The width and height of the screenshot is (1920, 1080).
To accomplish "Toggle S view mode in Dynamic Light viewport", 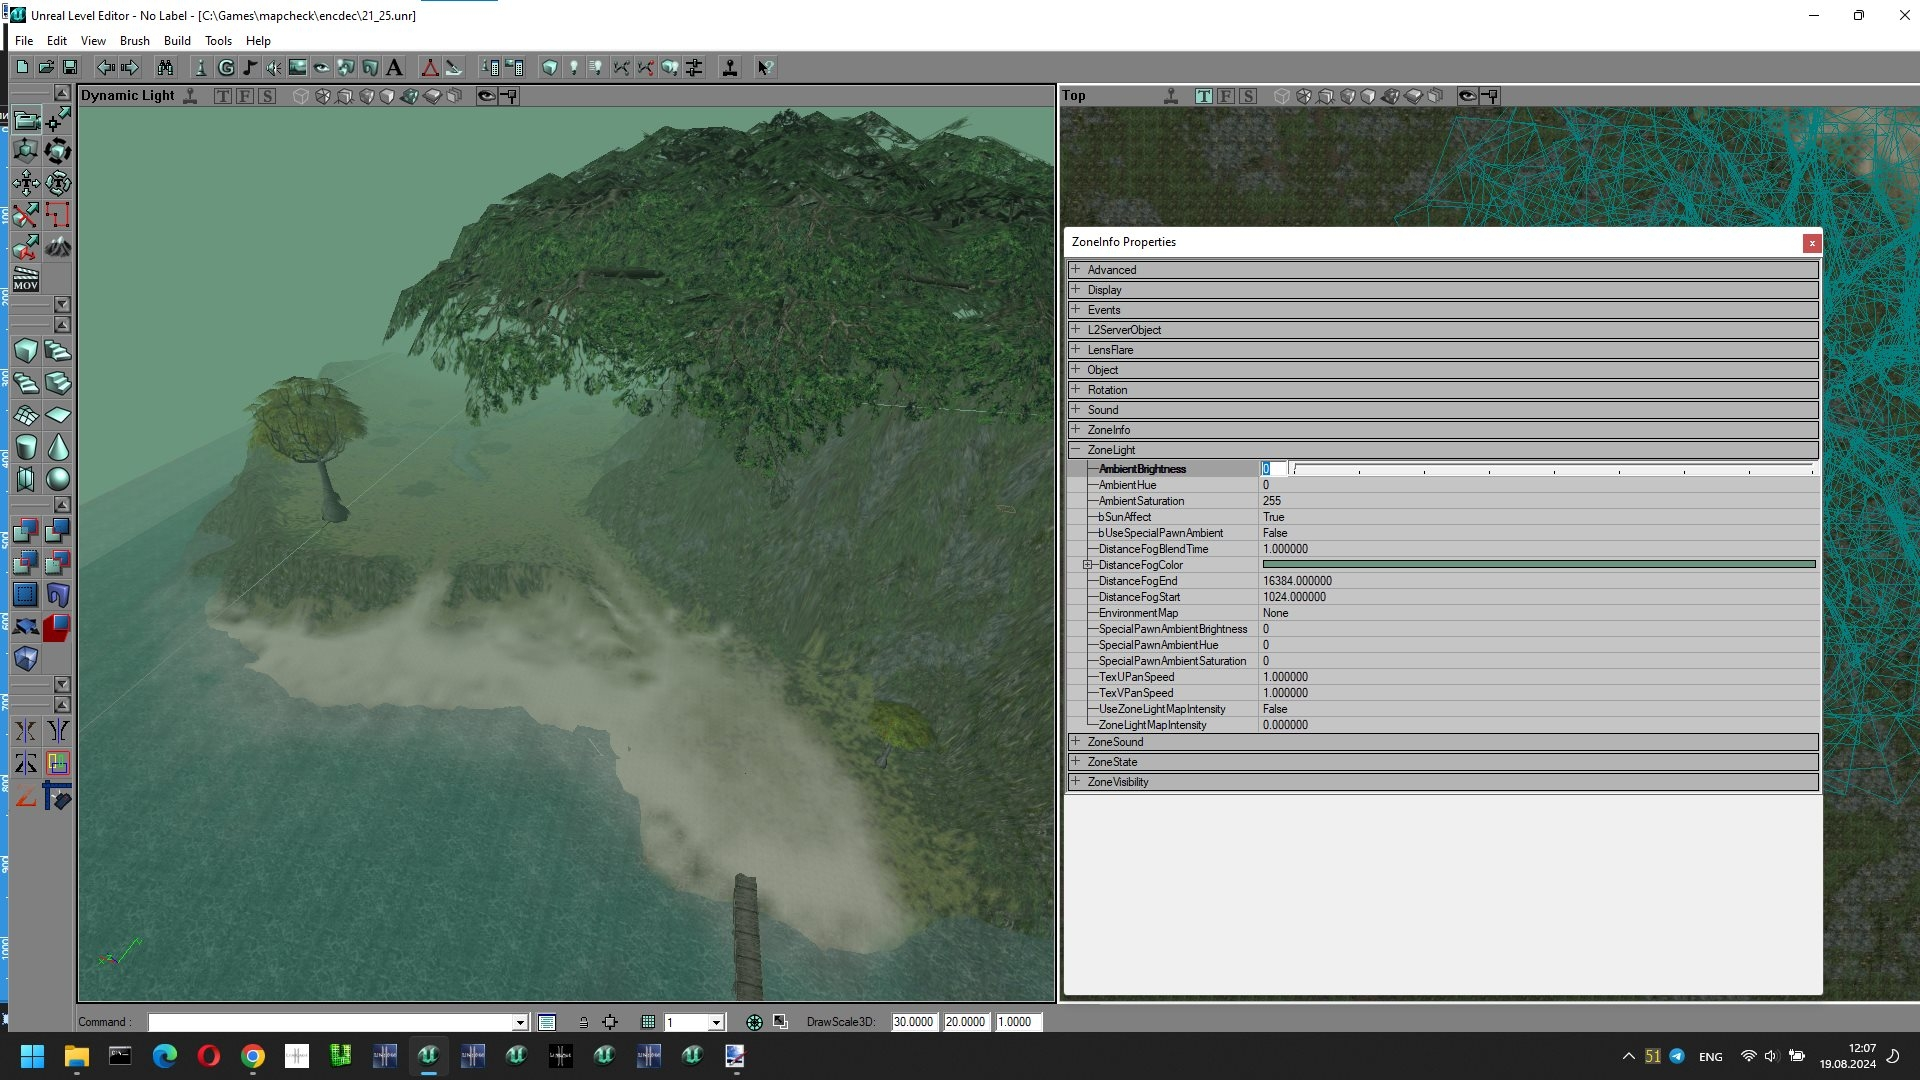I will 267,96.
